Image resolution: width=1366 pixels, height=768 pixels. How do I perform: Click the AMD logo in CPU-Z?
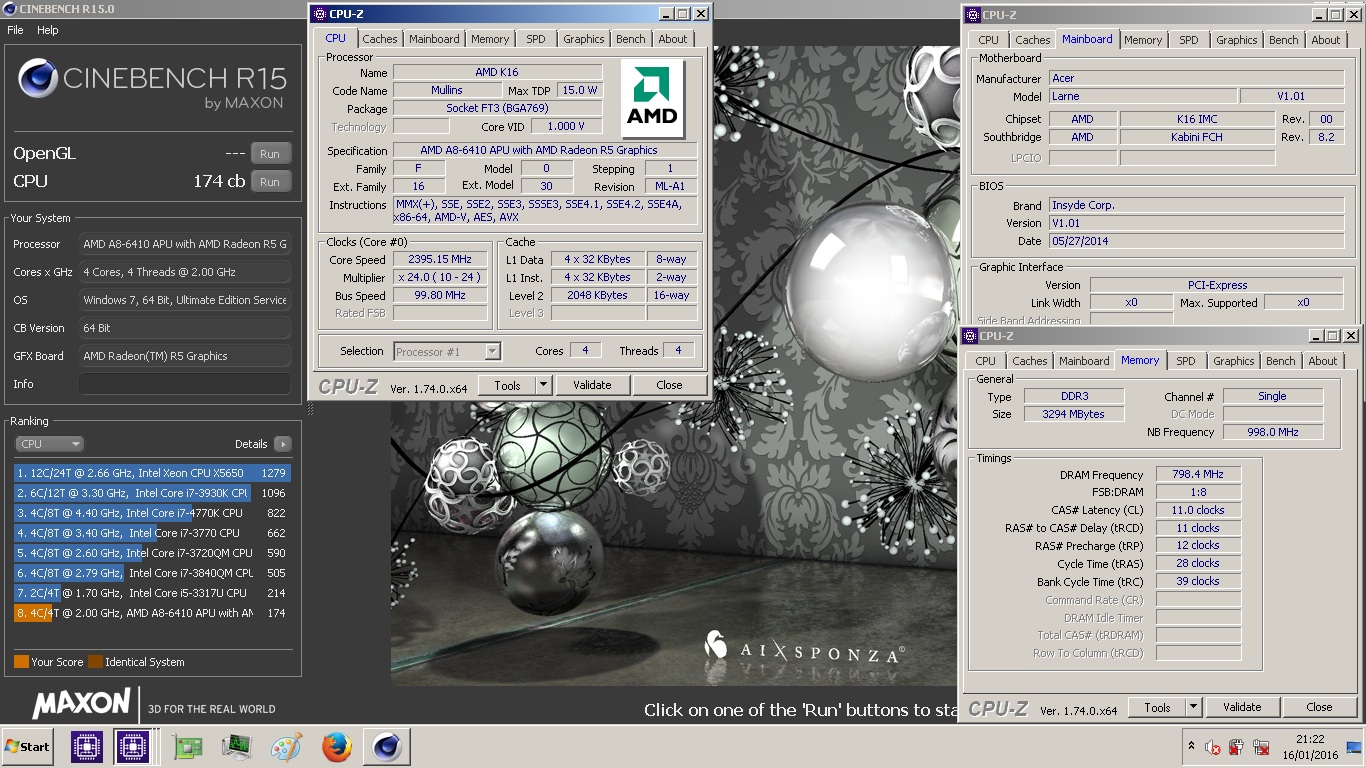pyautogui.click(x=652, y=99)
